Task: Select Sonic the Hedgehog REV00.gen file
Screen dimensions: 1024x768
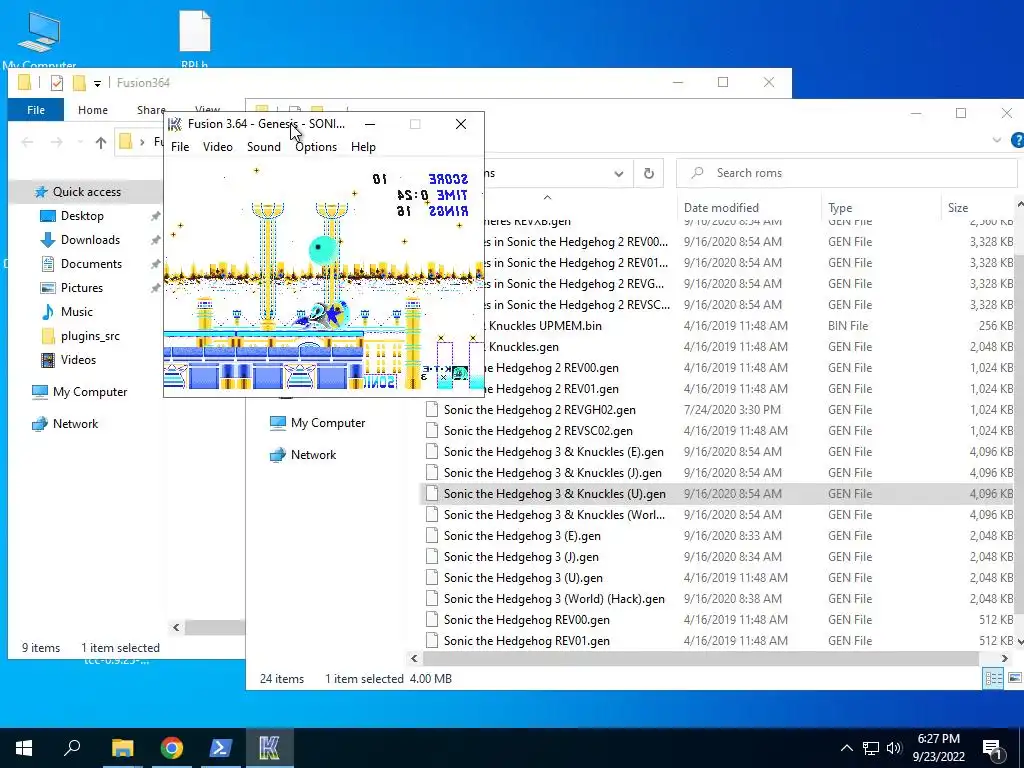Action: [x=526, y=620]
